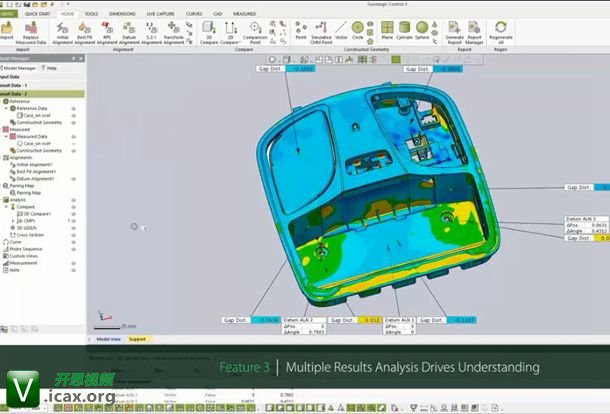This screenshot has width=610, height=414.
Task: Click the Datum ALN 2 annotation label
Action: pyautogui.click(x=304, y=320)
